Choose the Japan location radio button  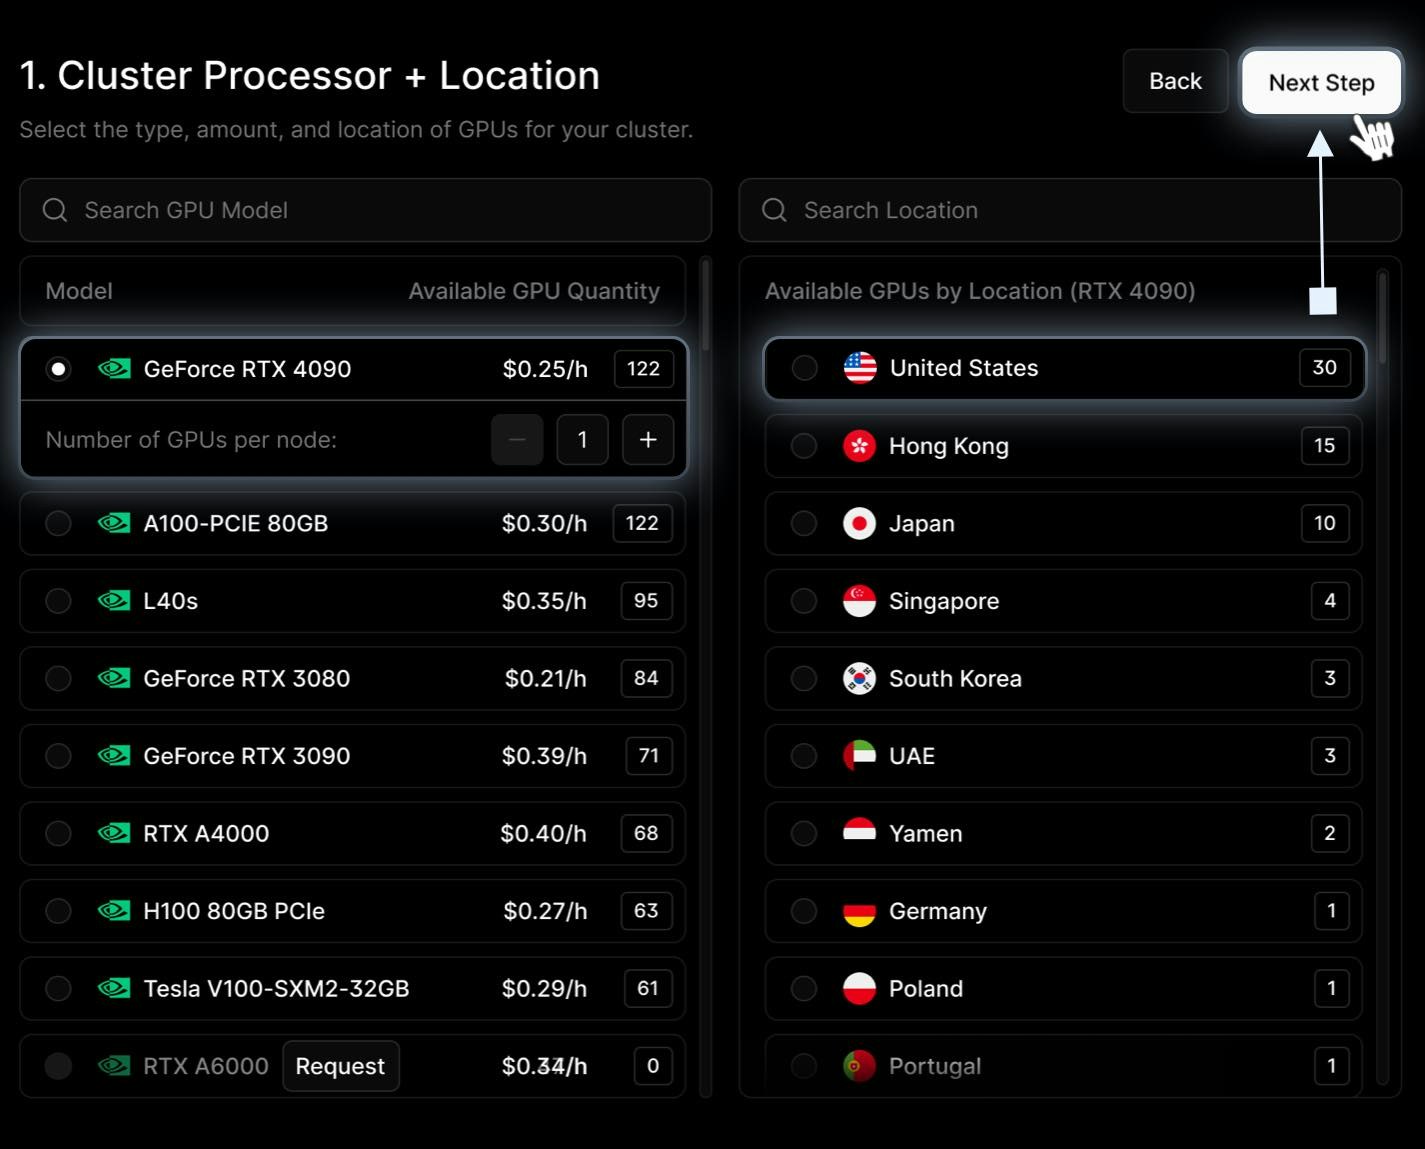(x=804, y=523)
